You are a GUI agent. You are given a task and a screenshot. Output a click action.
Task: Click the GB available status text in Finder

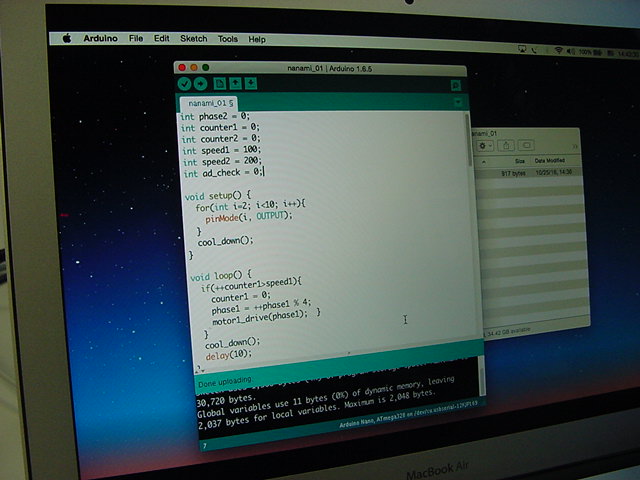(508, 332)
